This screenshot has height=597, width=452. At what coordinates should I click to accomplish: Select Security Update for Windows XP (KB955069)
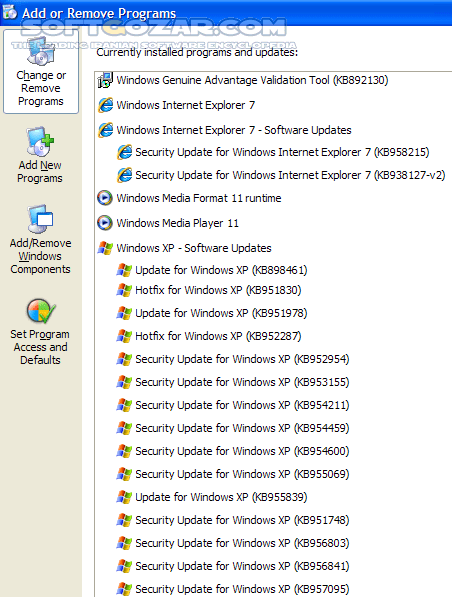coord(242,474)
